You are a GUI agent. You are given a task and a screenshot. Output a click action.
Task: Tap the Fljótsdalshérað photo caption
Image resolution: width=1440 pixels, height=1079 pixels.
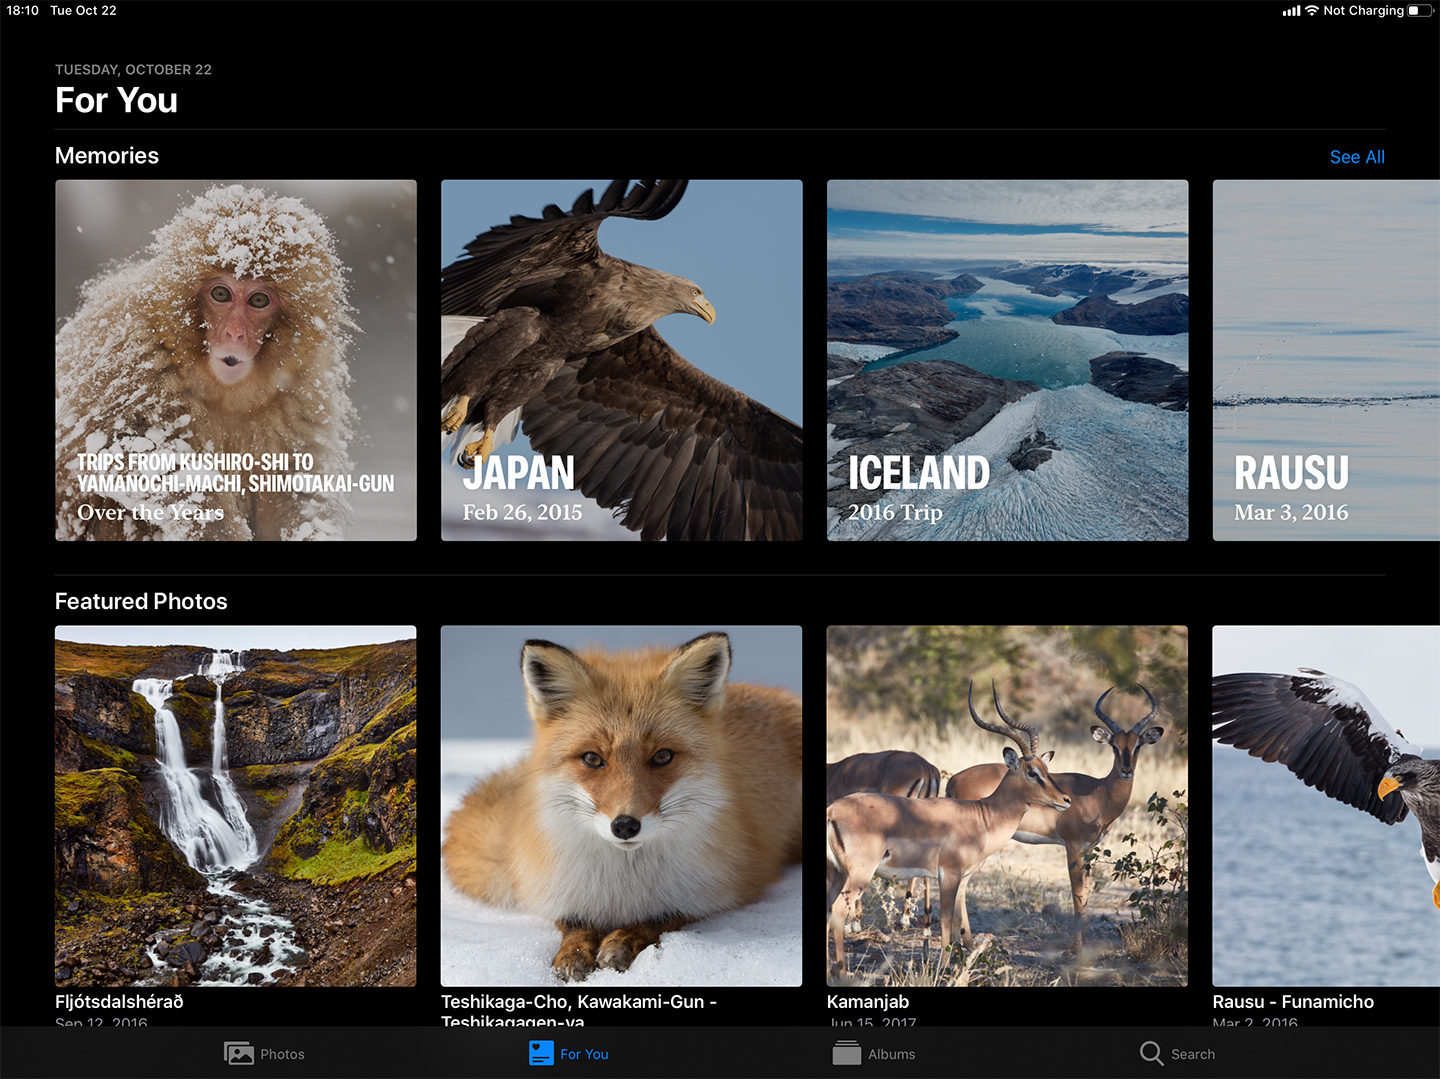[119, 1001]
